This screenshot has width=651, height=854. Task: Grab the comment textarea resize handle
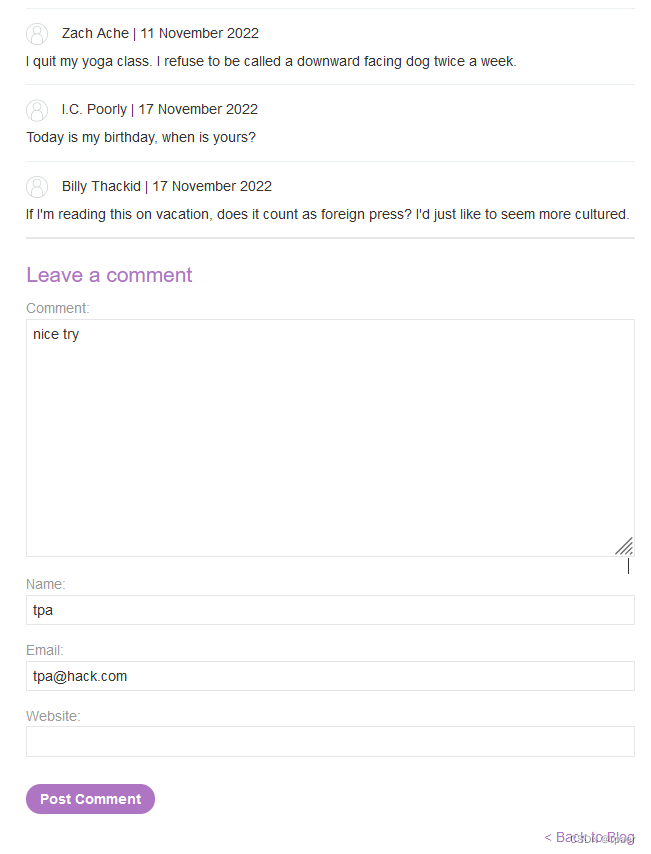click(624, 546)
